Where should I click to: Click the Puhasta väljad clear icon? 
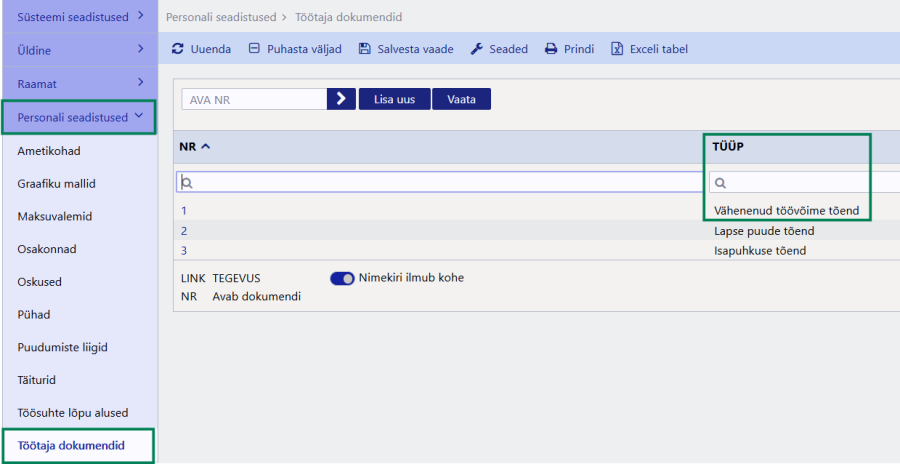254,49
